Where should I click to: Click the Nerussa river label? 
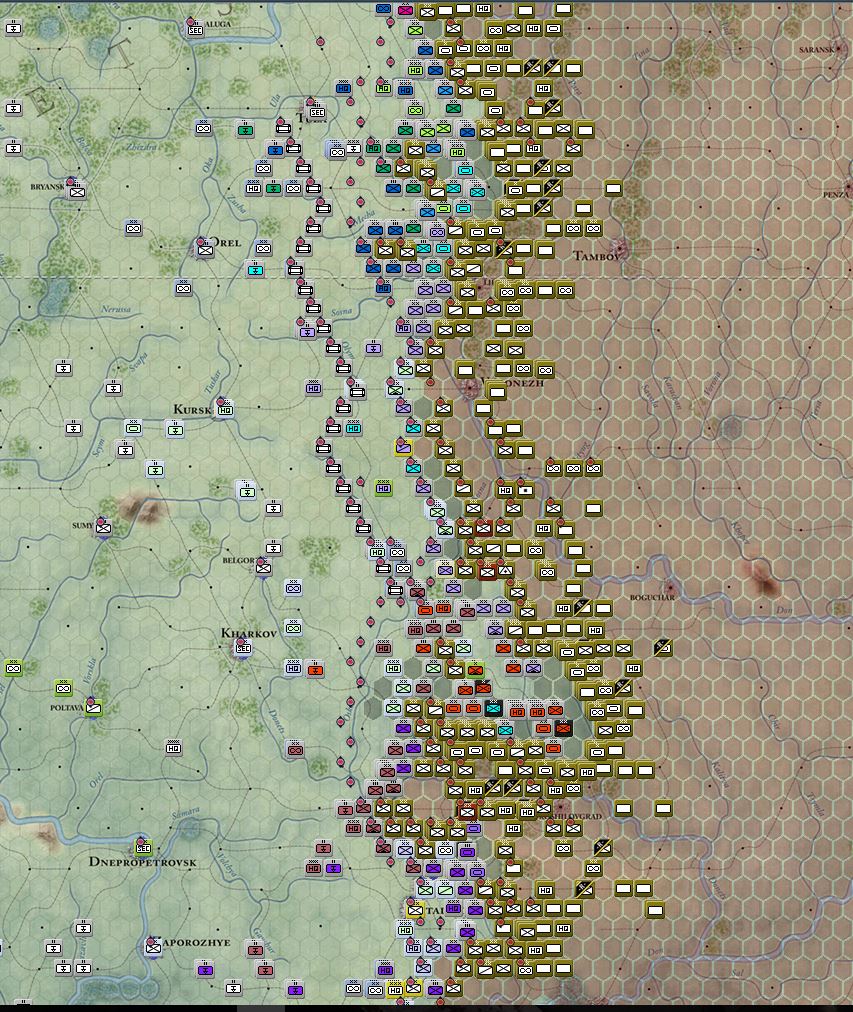tap(115, 309)
